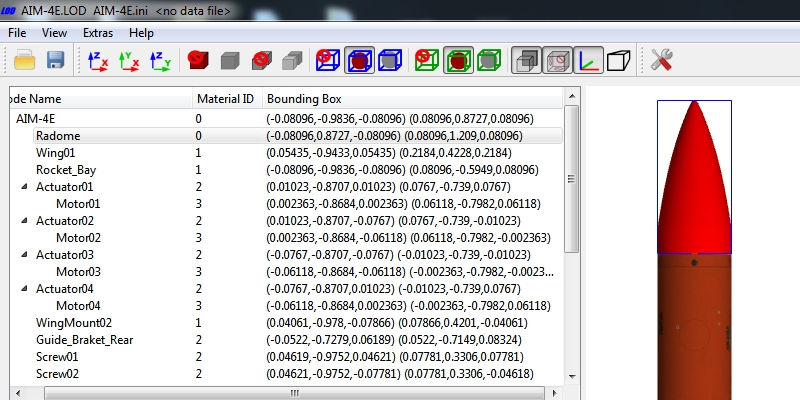Image resolution: width=800 pixels, height=400 pixels.
Task: Click Rocket_Bay bounding box coordinates
Action: pyautogui.click(x=403, y=170)
